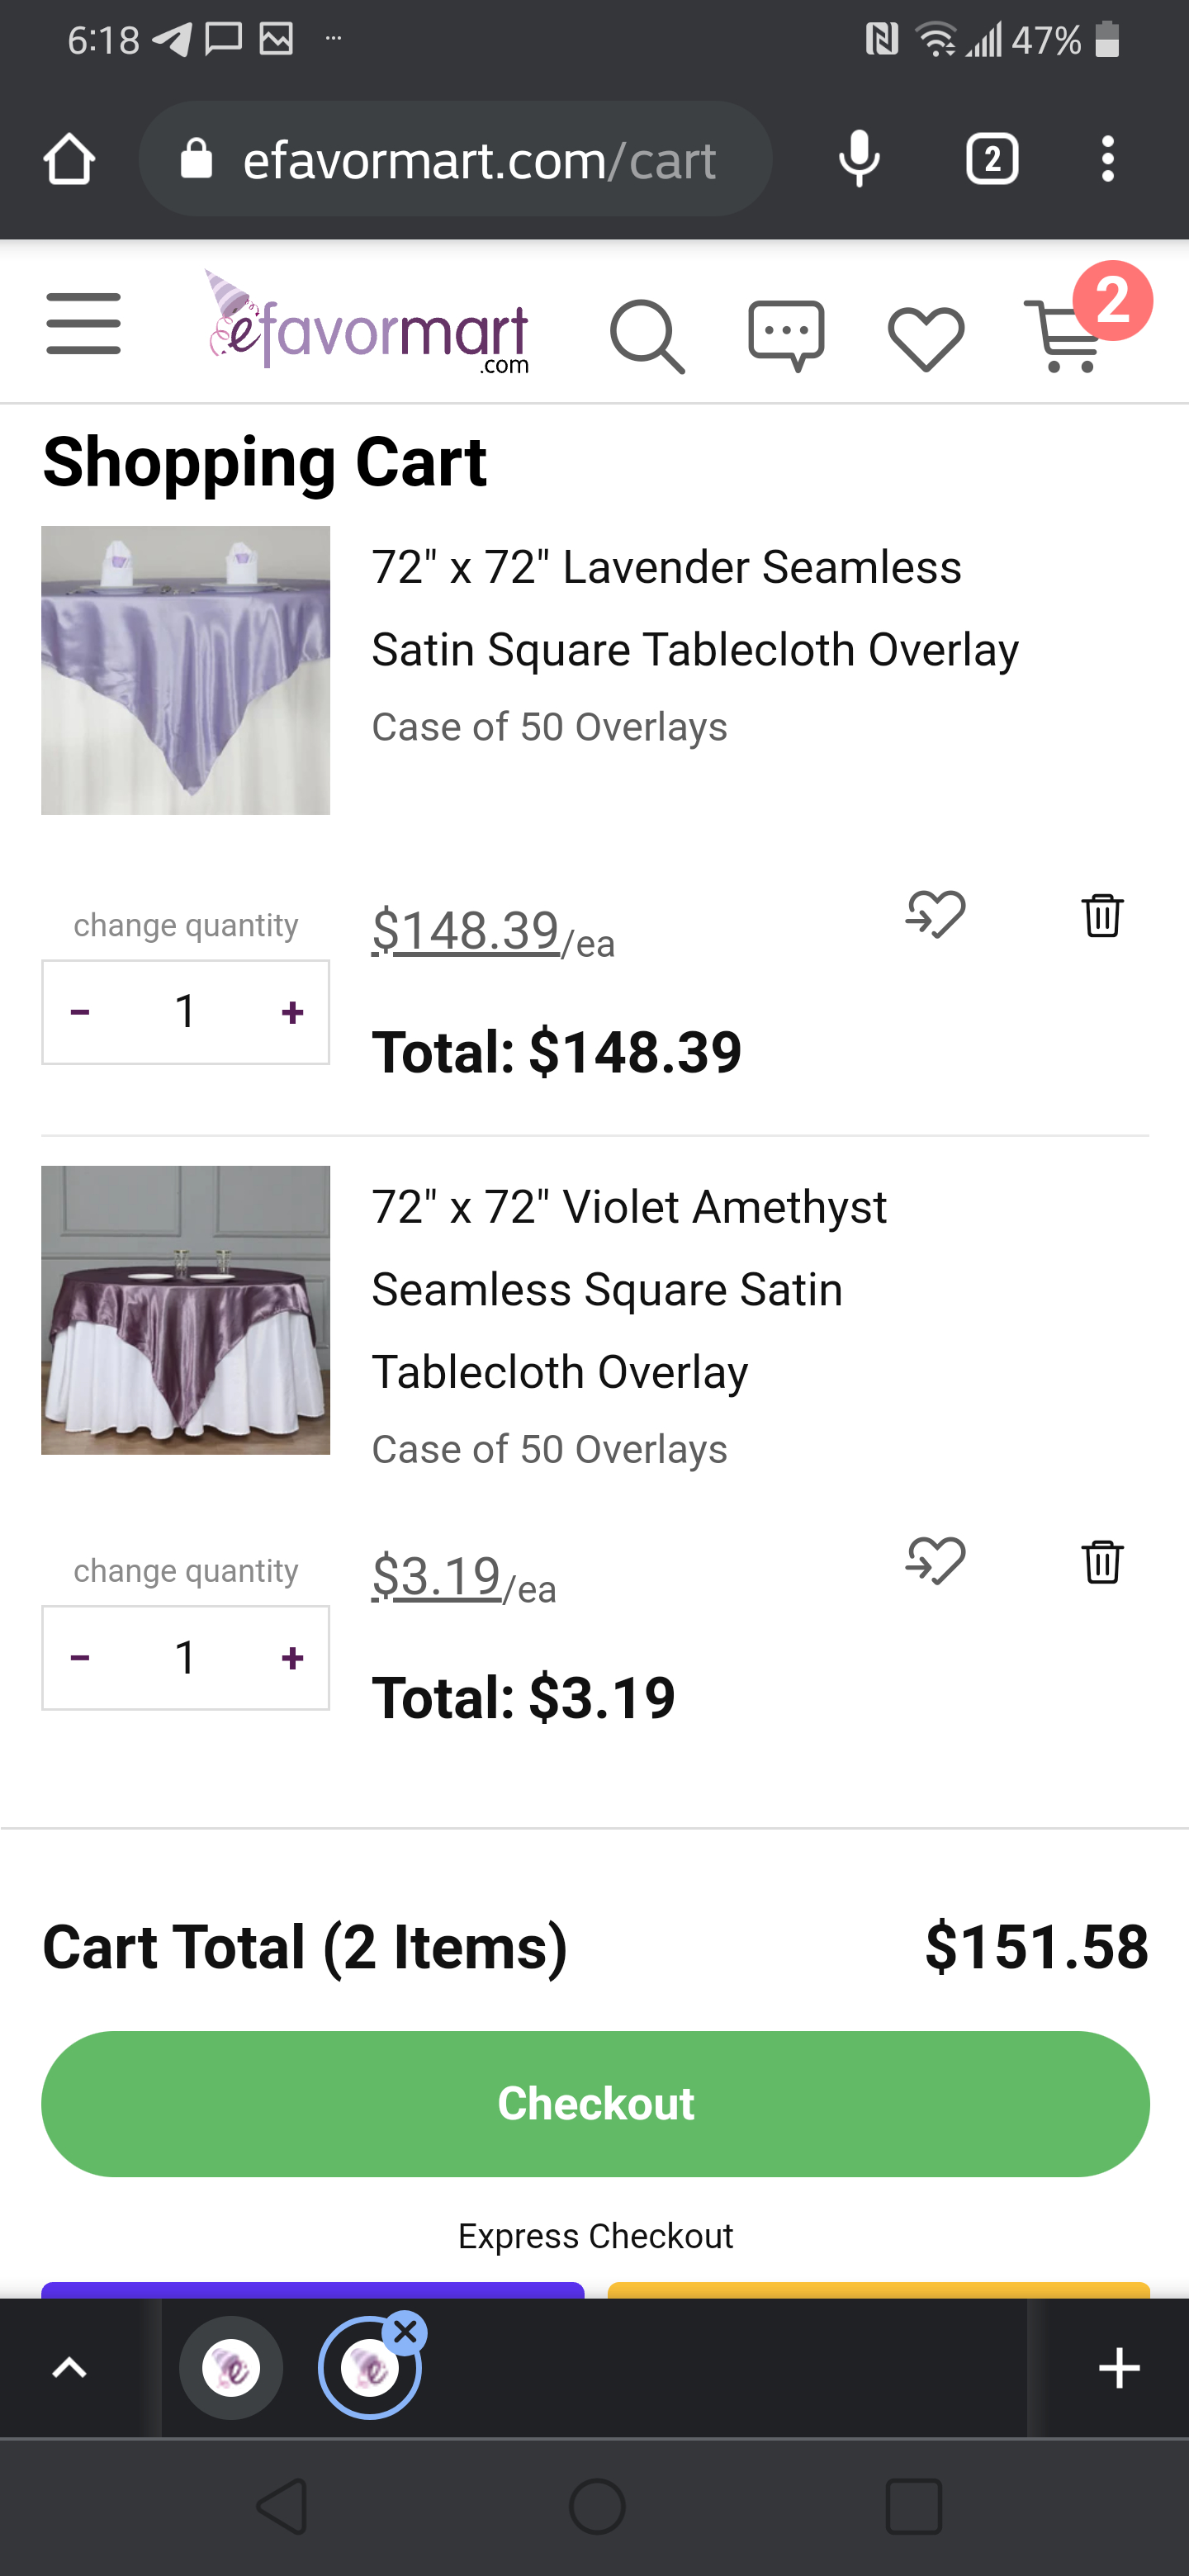1189x2576 pixels.
Task: Delete the Lavender overlay from cart
Action: point(1102,915)
